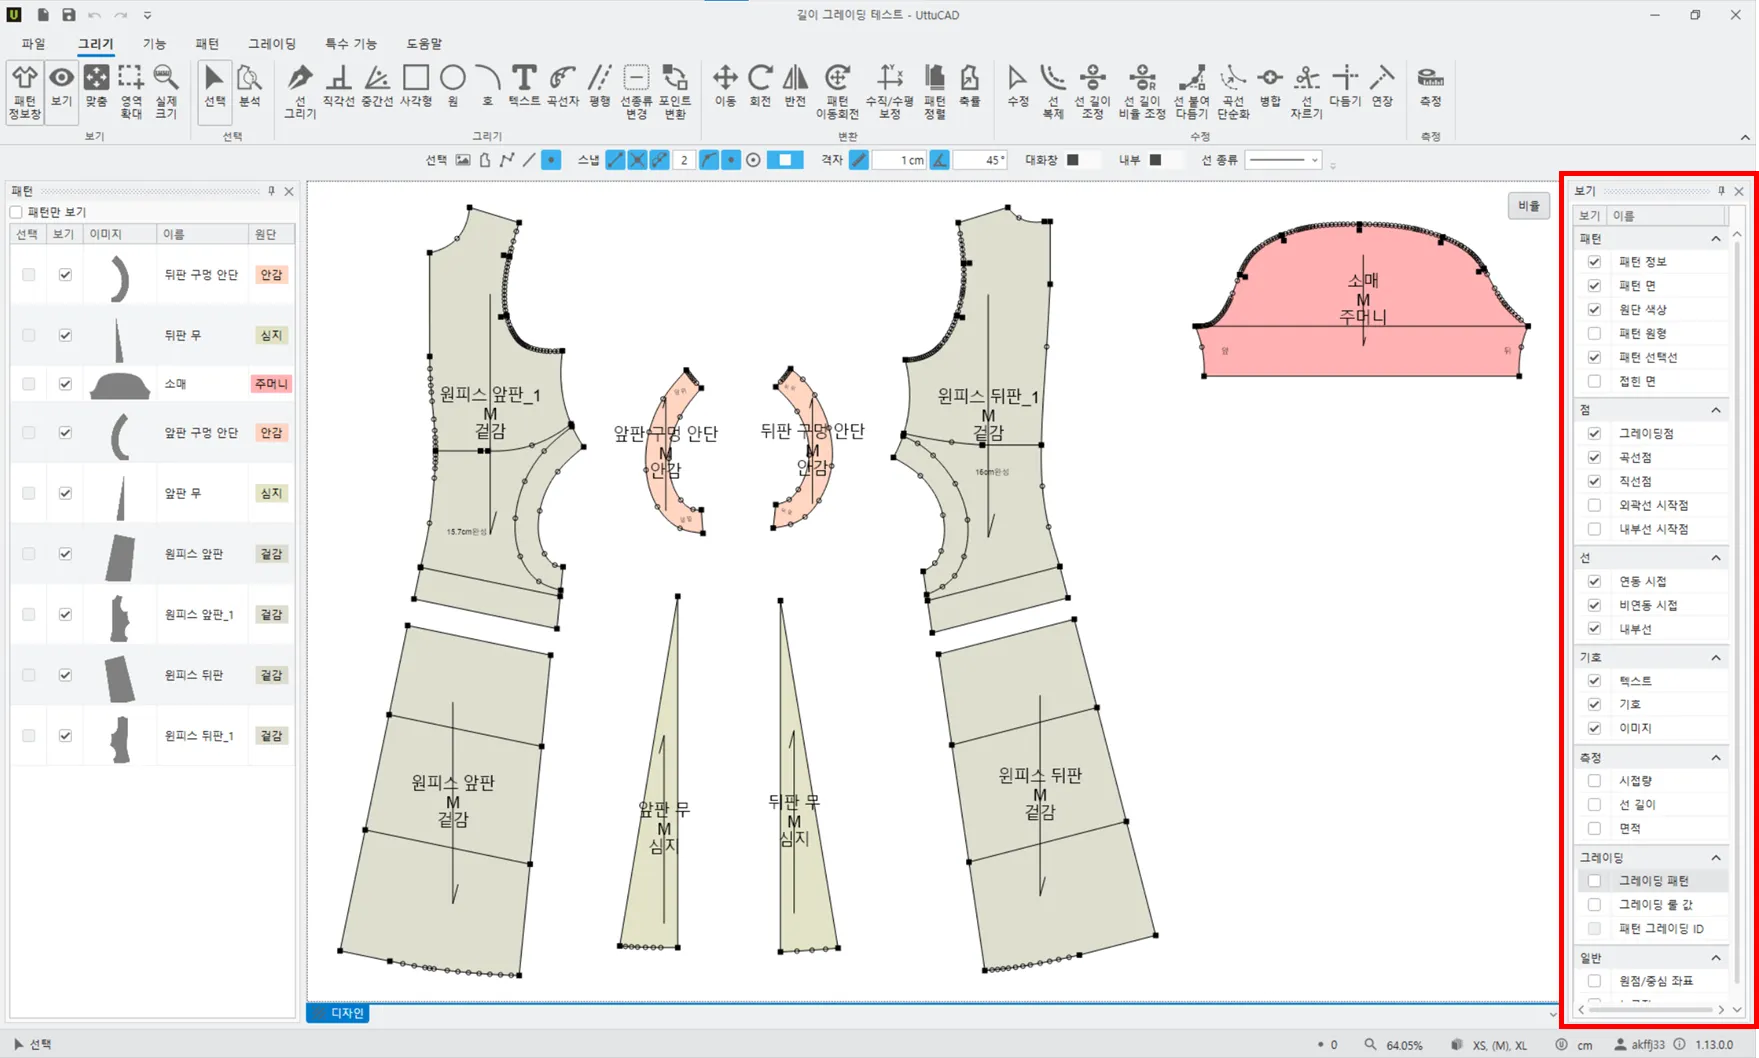Switch to the 특수 기능 ribbon tab
The image size is (1759, 1058).
click(x=351, y=44)
